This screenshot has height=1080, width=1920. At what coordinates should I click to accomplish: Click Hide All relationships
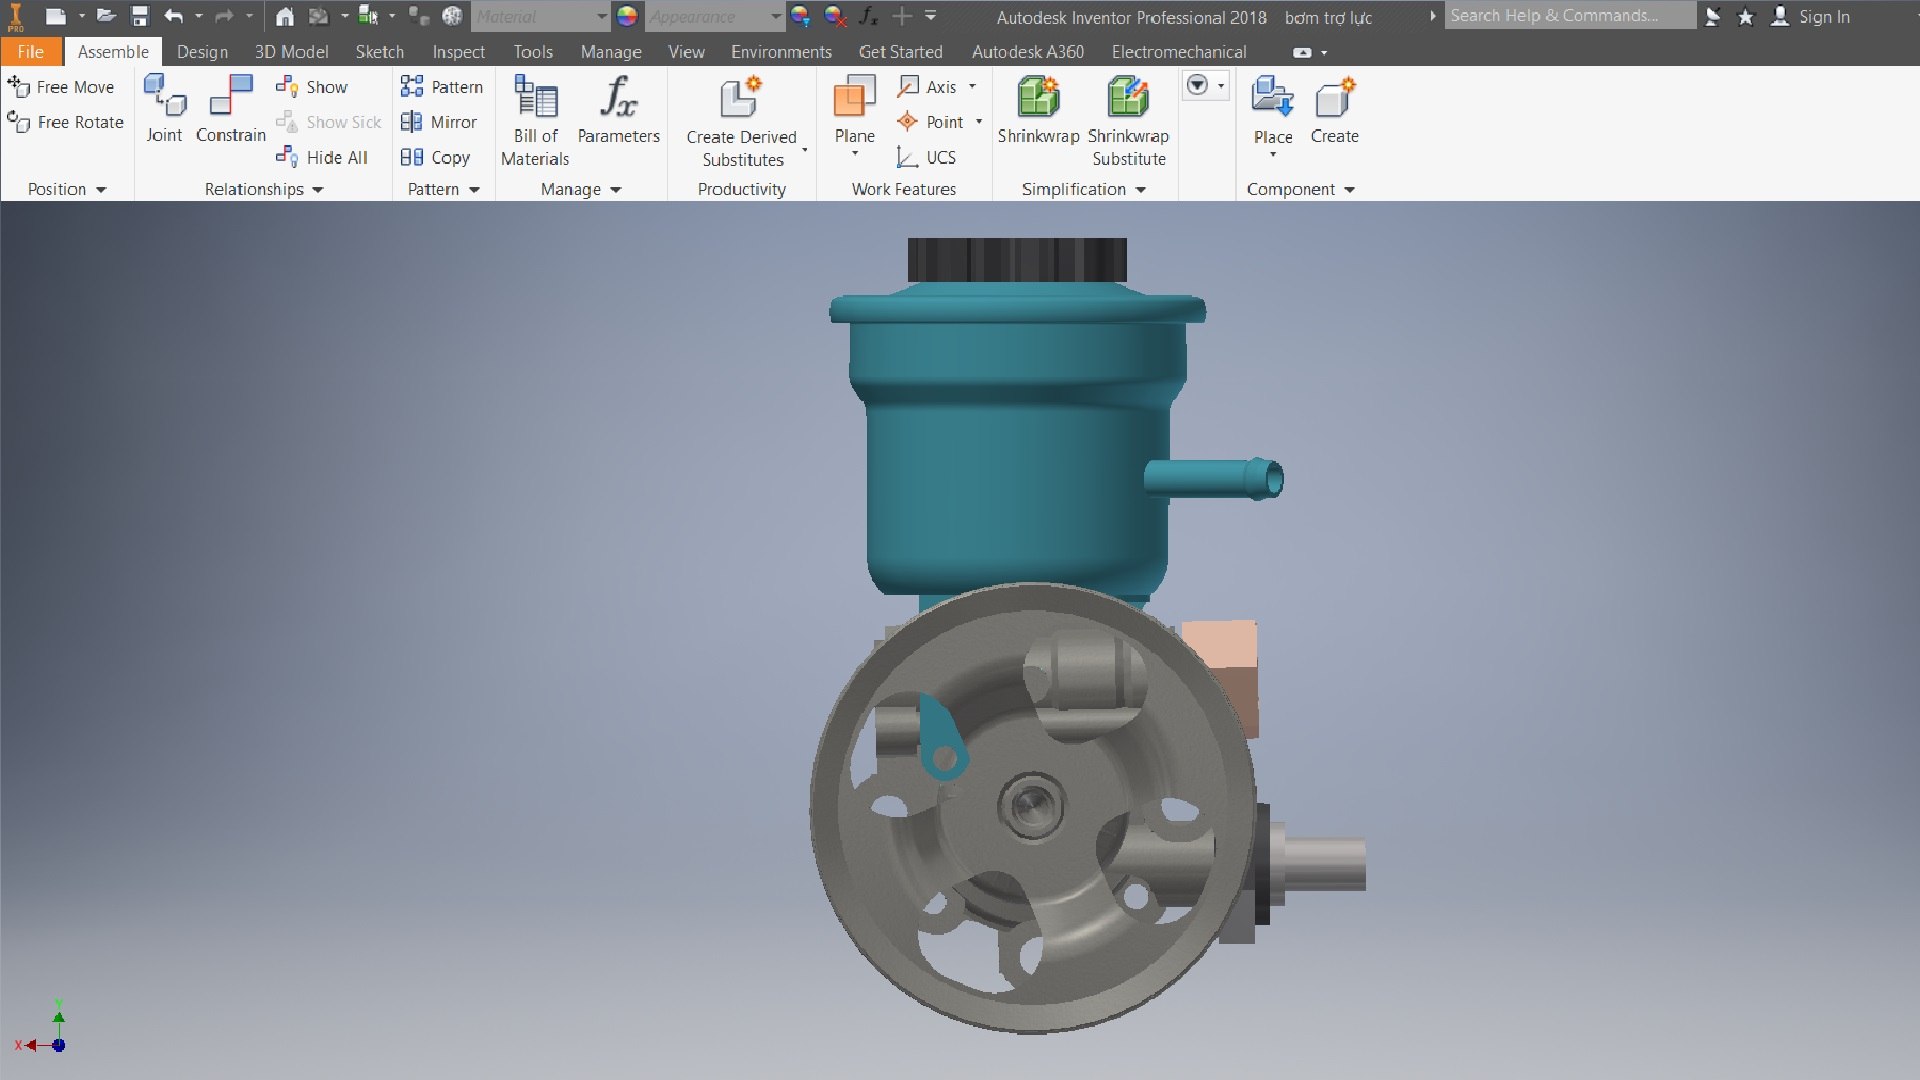(x=322, y=157)
